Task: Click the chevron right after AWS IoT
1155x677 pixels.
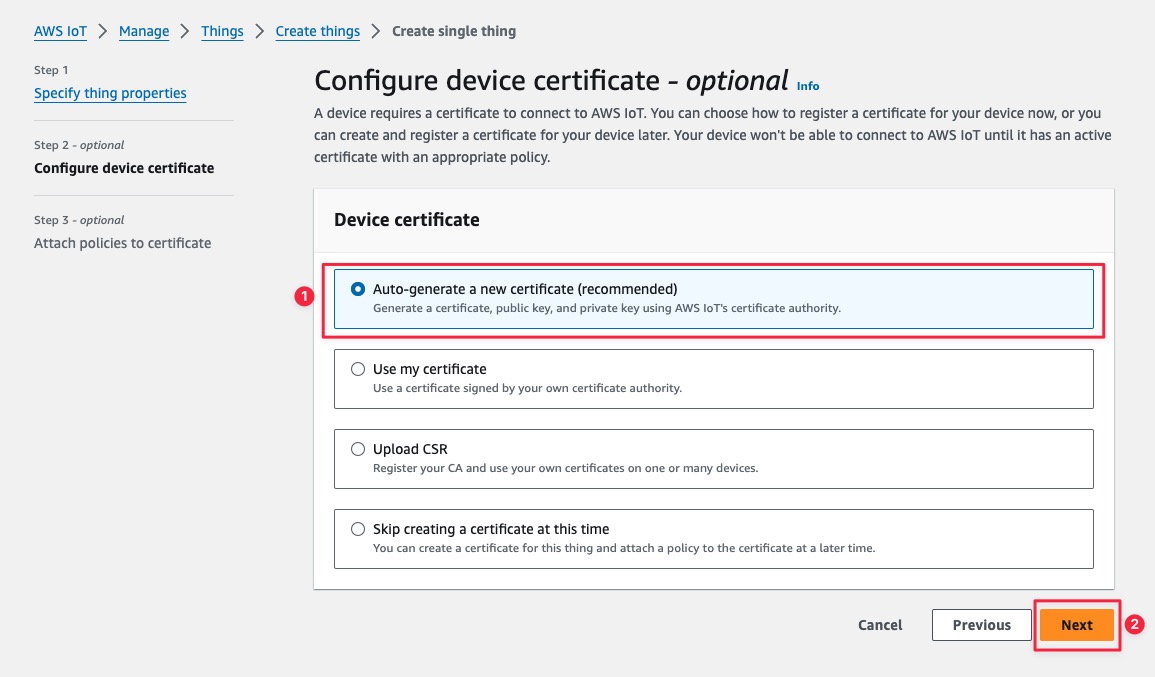Action: point(103,31)
